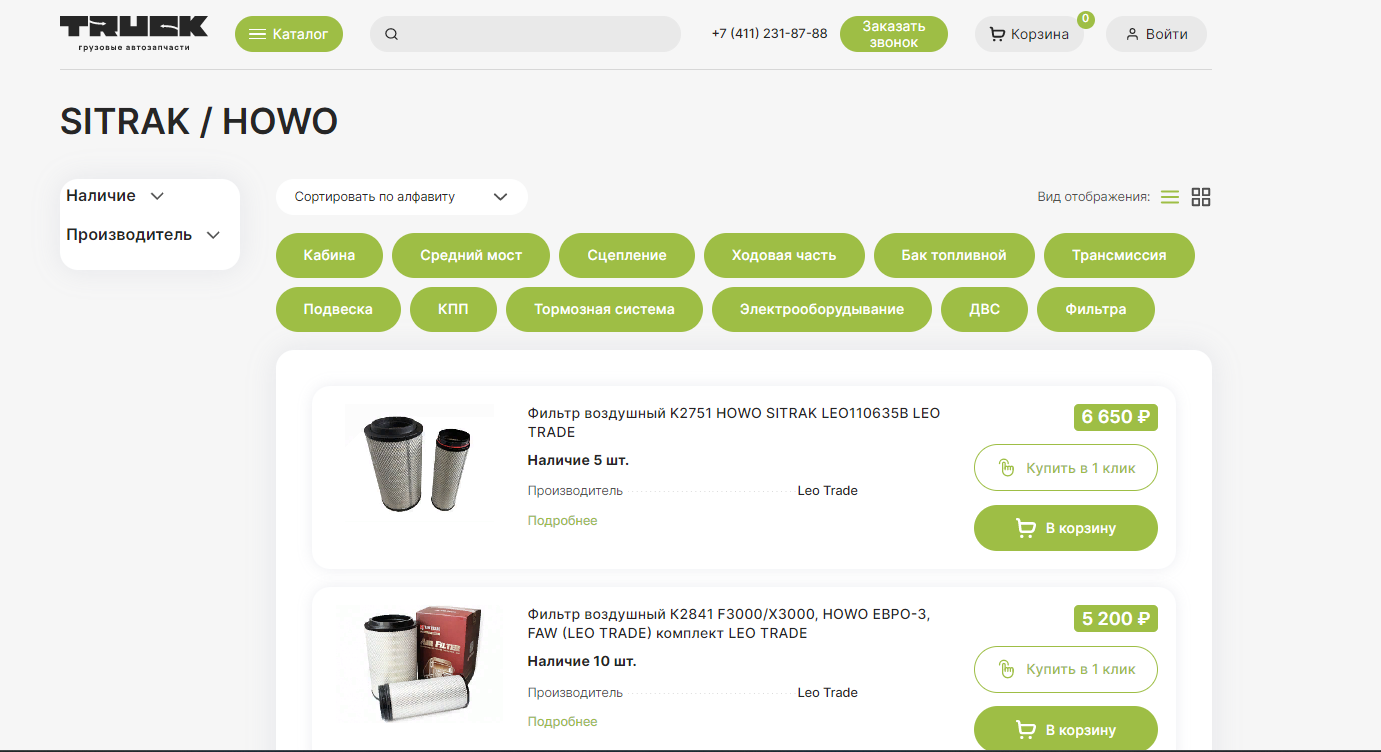Open the cart via Корзина button

click(1029, 34)
